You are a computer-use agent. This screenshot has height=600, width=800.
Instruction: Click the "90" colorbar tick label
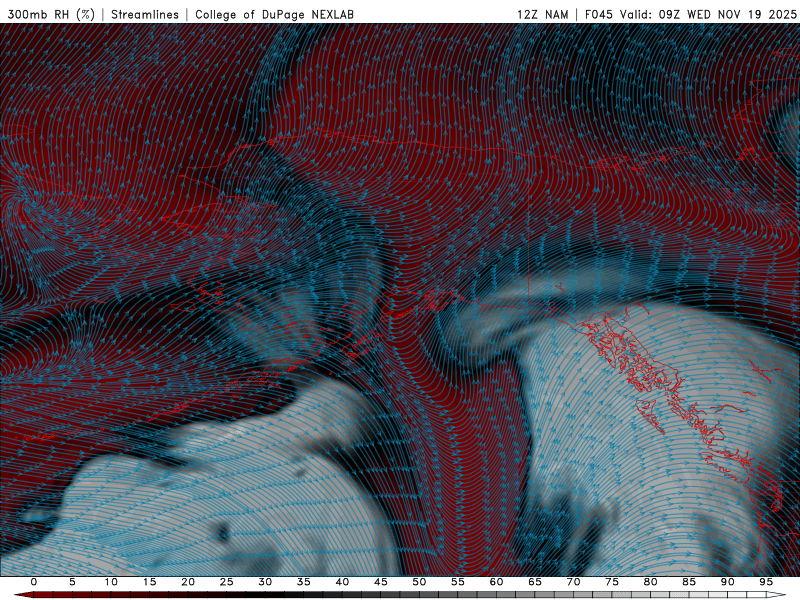click(x=727, y=582)
